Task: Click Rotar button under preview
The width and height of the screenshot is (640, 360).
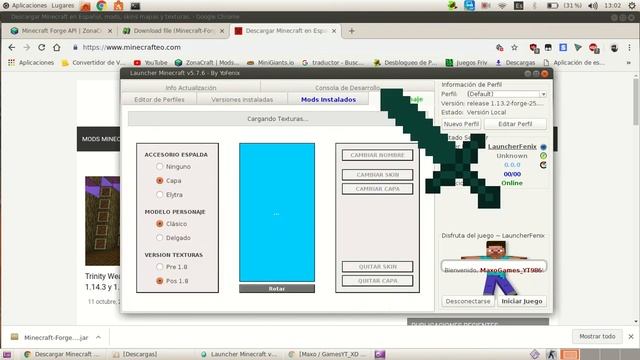Action: [277, 289]
